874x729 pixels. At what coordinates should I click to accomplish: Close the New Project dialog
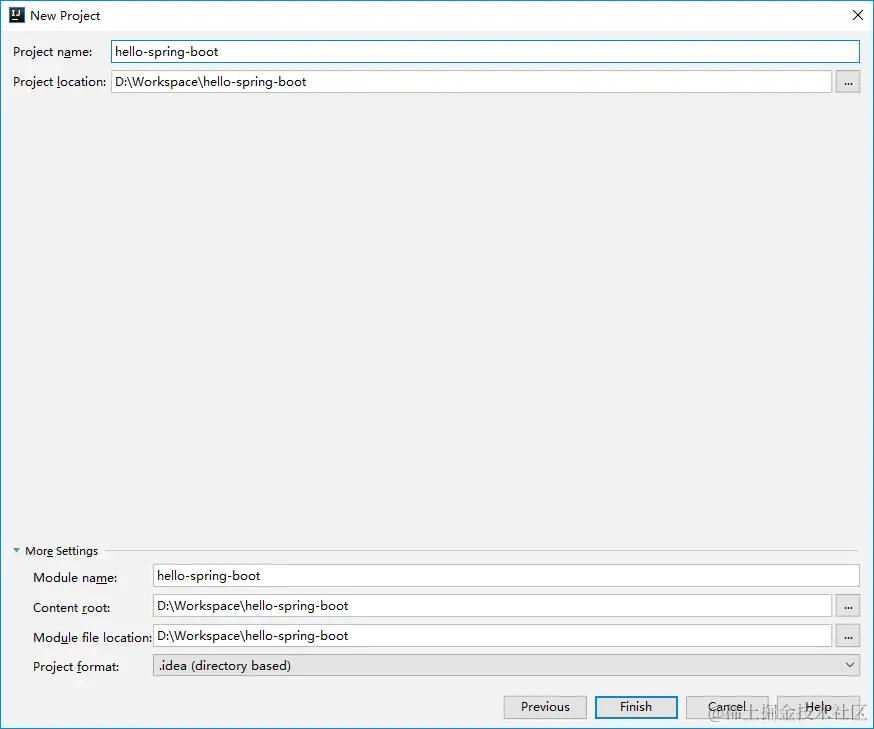point(858,15)
